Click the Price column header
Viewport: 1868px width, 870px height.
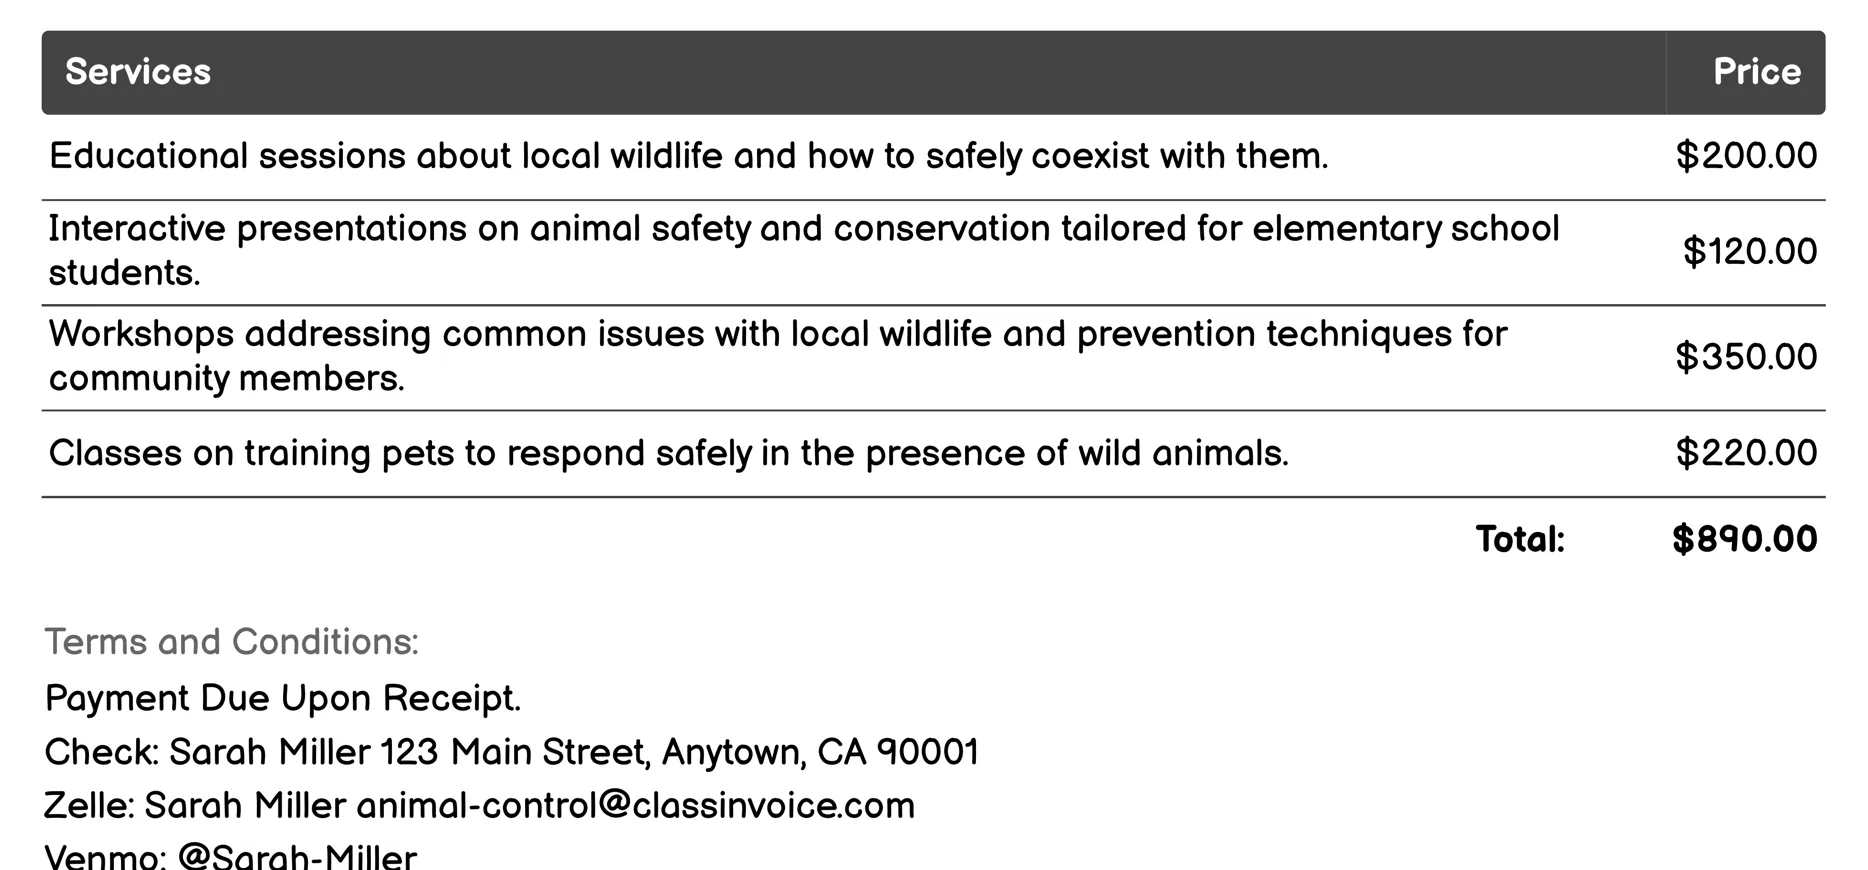pyautogui.click(x=1756, y=72)
